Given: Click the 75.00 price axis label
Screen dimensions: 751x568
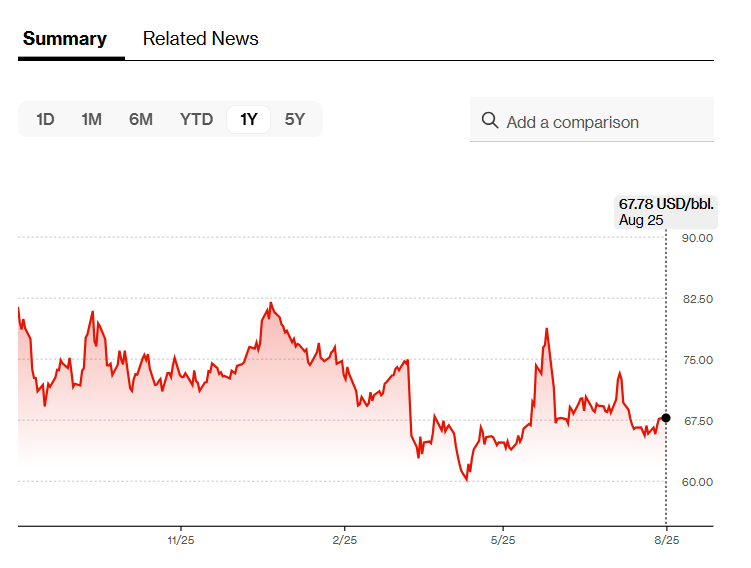Looking at the screenshot, I should click(x=696, y=360).
